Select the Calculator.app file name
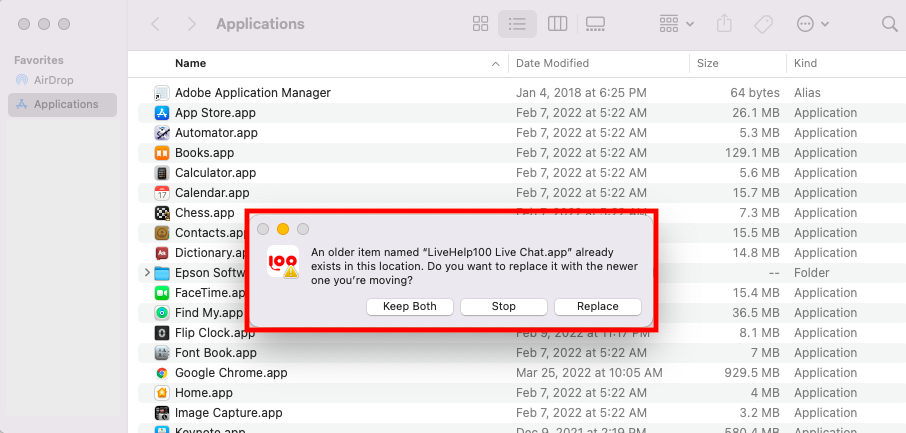The image size is (906, 433). coord(216,172)
